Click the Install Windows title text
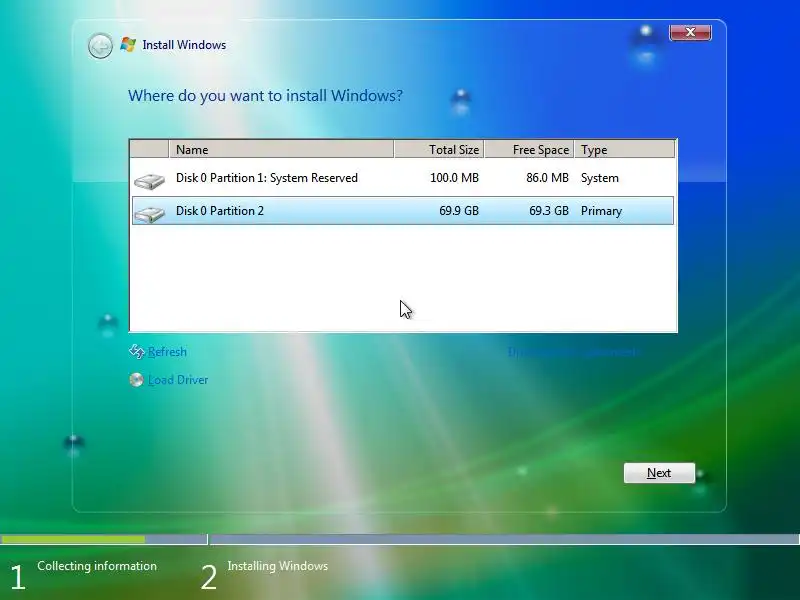The height and width of the screenshot is (600, 800). (184, 45)
